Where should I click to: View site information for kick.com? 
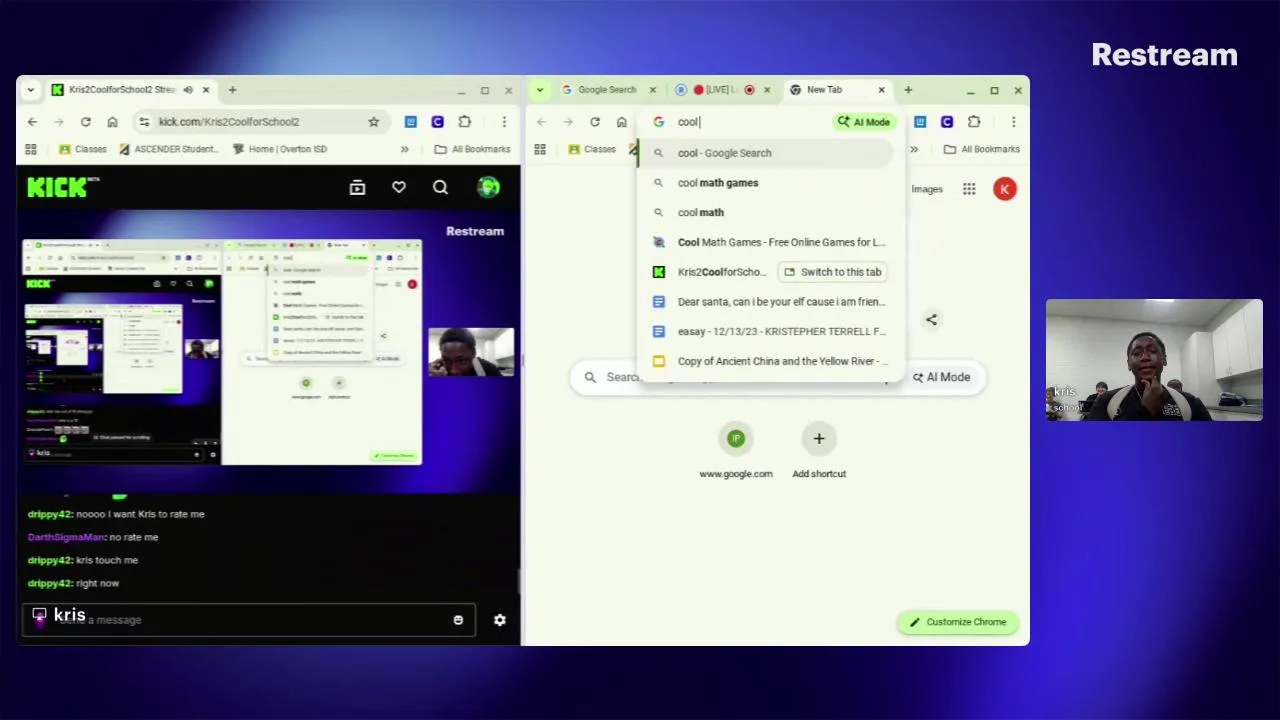[x=144, y=122]
